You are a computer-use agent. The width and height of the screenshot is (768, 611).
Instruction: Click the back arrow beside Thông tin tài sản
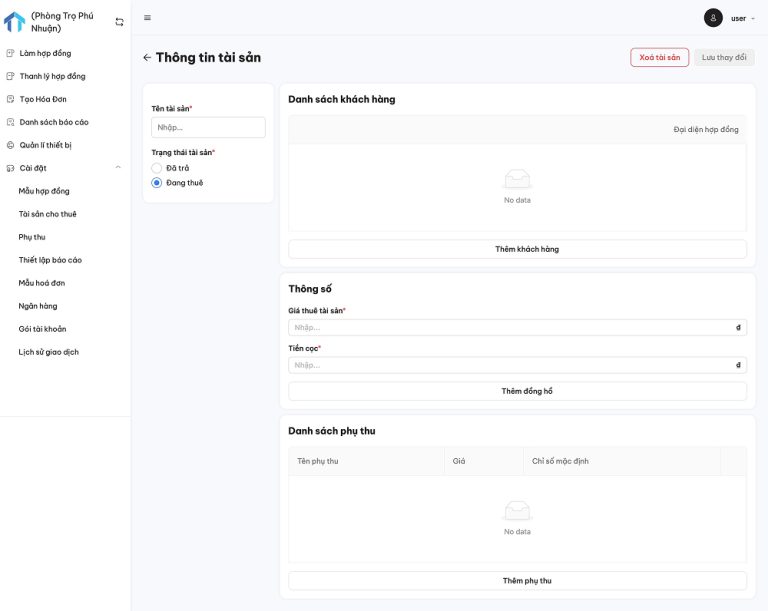[x=147, y=58]
